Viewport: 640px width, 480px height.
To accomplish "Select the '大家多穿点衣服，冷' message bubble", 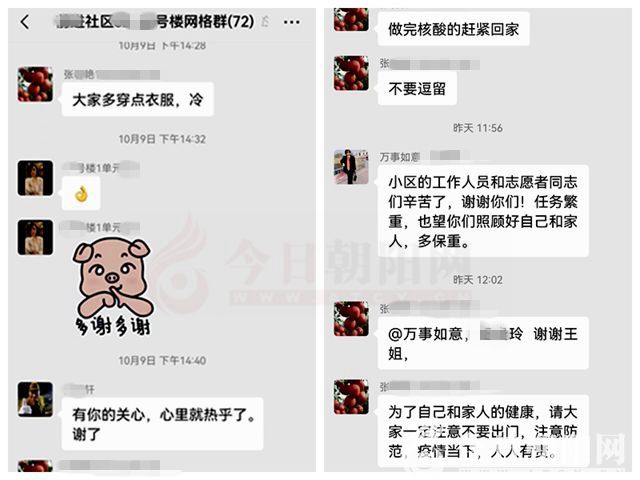I will (x=138, y=99).
